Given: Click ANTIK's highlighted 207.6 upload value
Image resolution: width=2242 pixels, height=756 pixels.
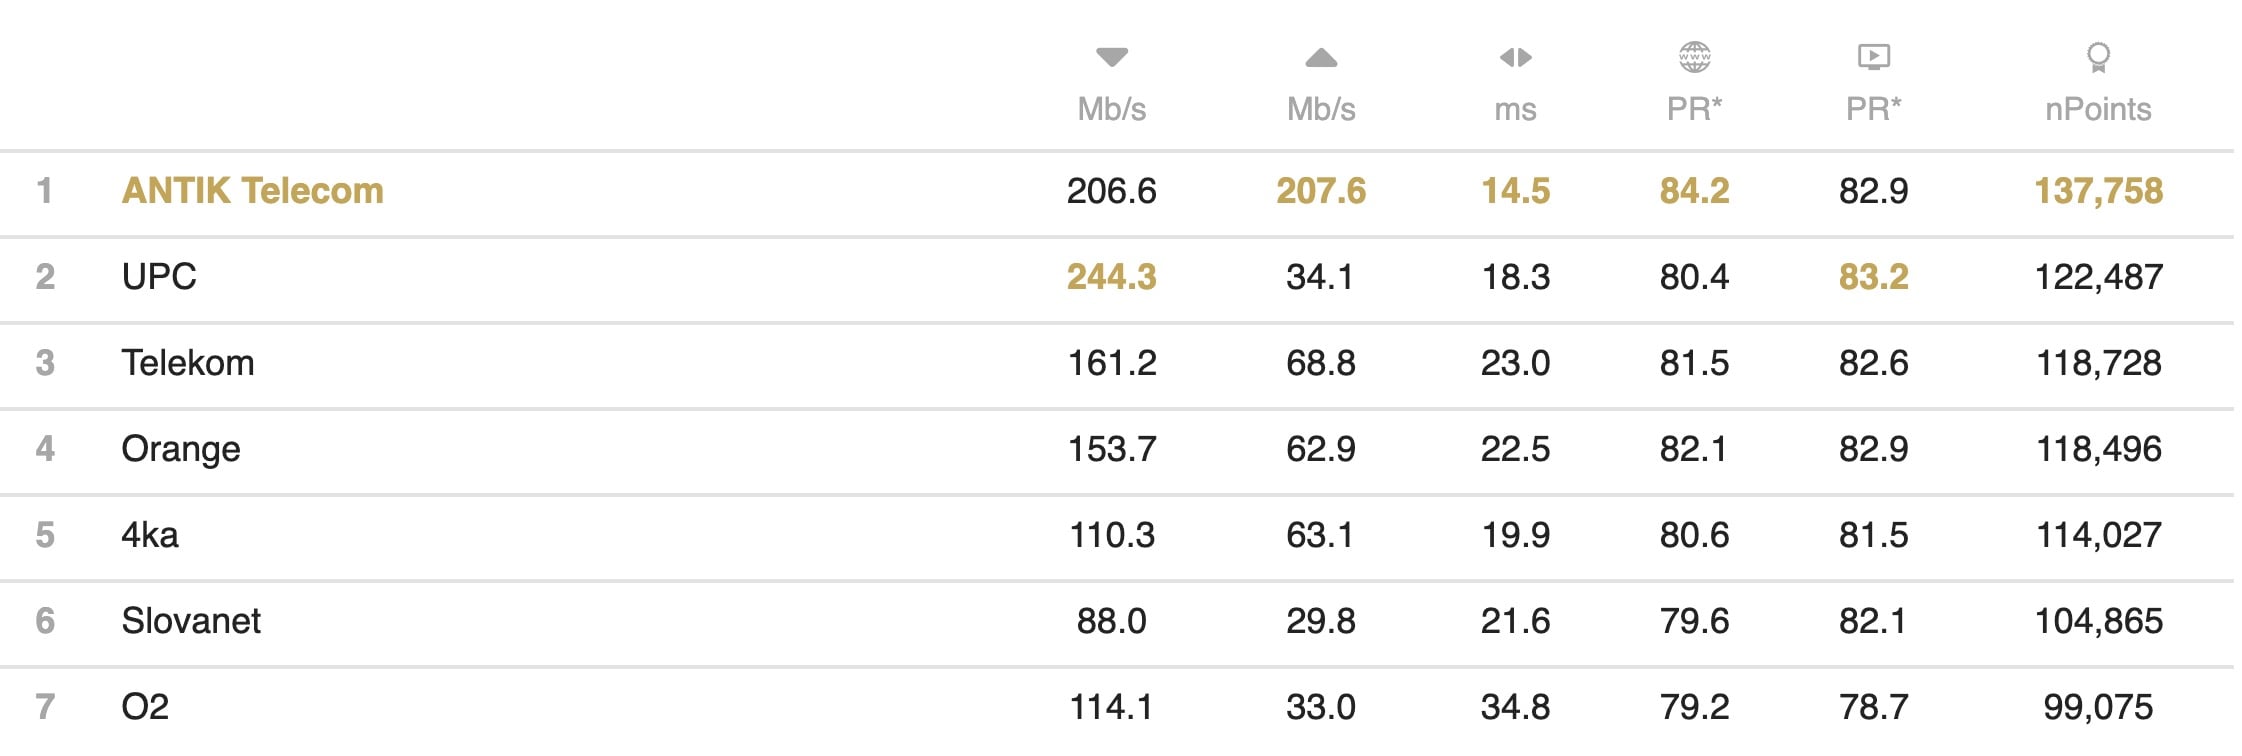Looking at the screenshot, I should (x=1321, y=191).
